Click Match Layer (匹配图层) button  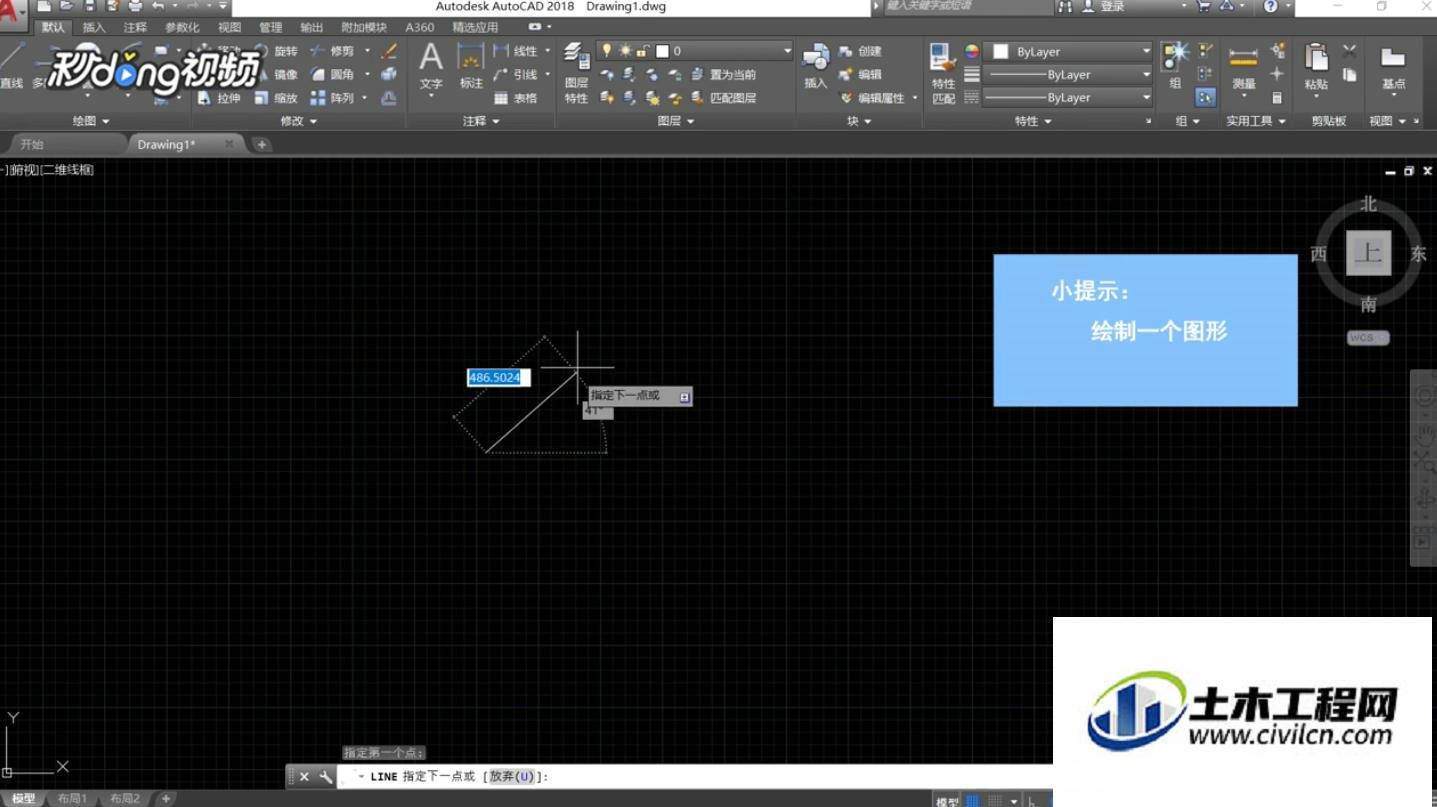point(724,98)
